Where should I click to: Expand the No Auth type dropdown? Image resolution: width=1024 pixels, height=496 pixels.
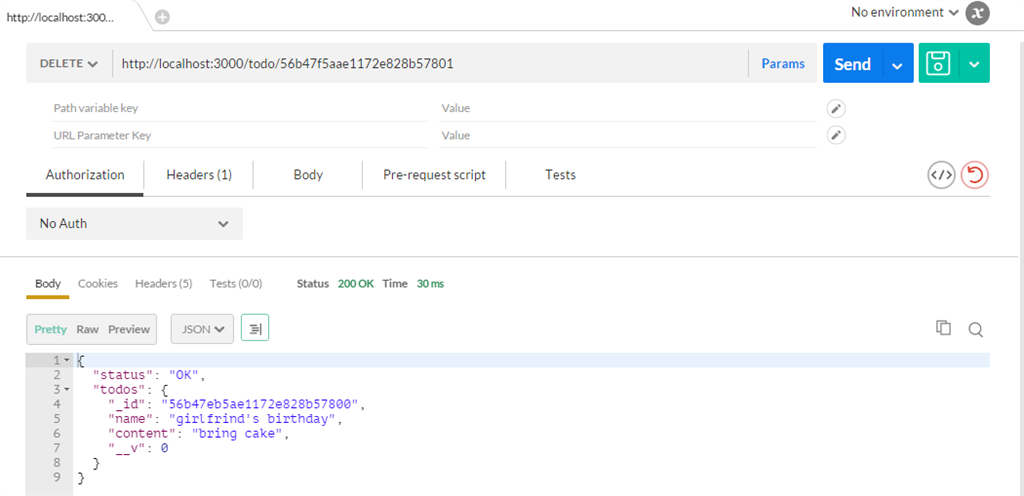coord(134,224)
